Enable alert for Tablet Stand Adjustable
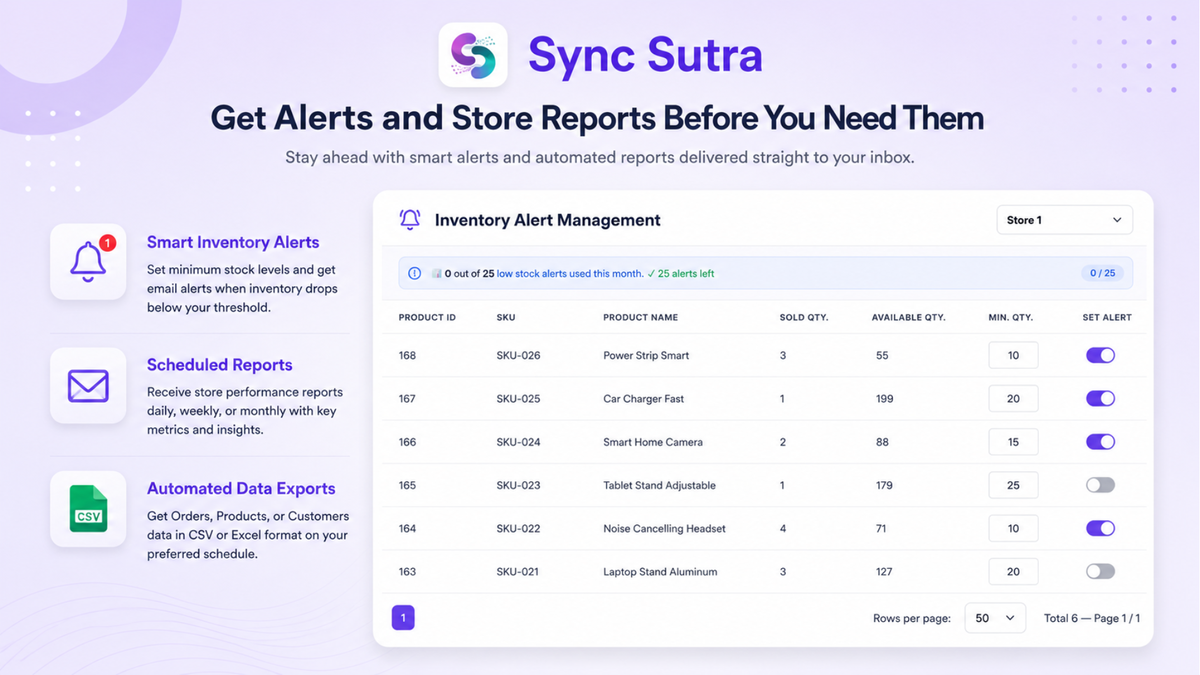The image size is (1200, 675). 1100,485
